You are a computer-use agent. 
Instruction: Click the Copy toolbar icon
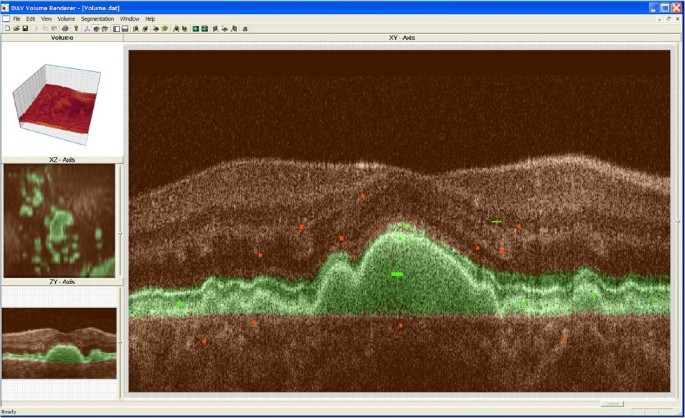click(x=45, y=28)
